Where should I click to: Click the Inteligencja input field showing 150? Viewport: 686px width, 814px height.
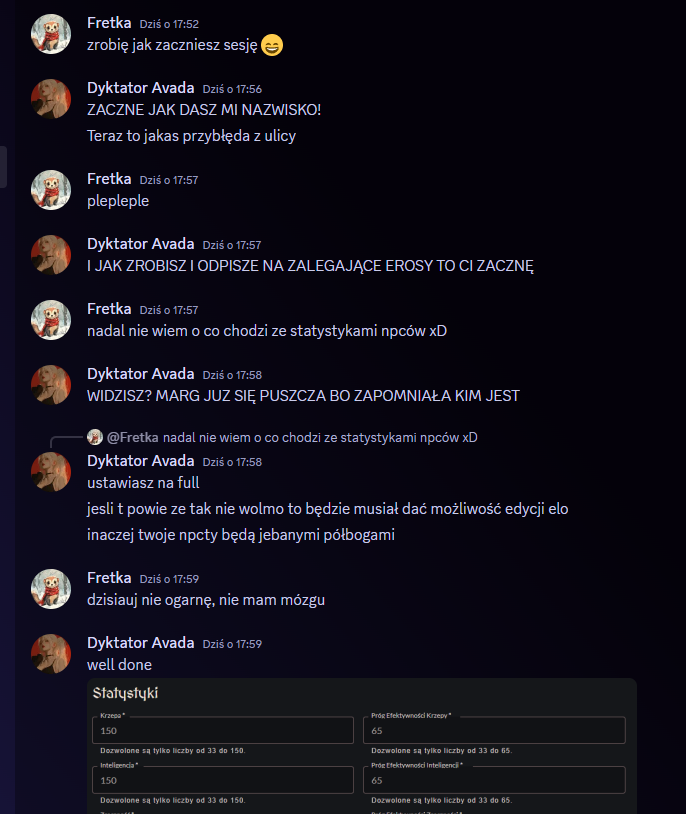point(223,780)
